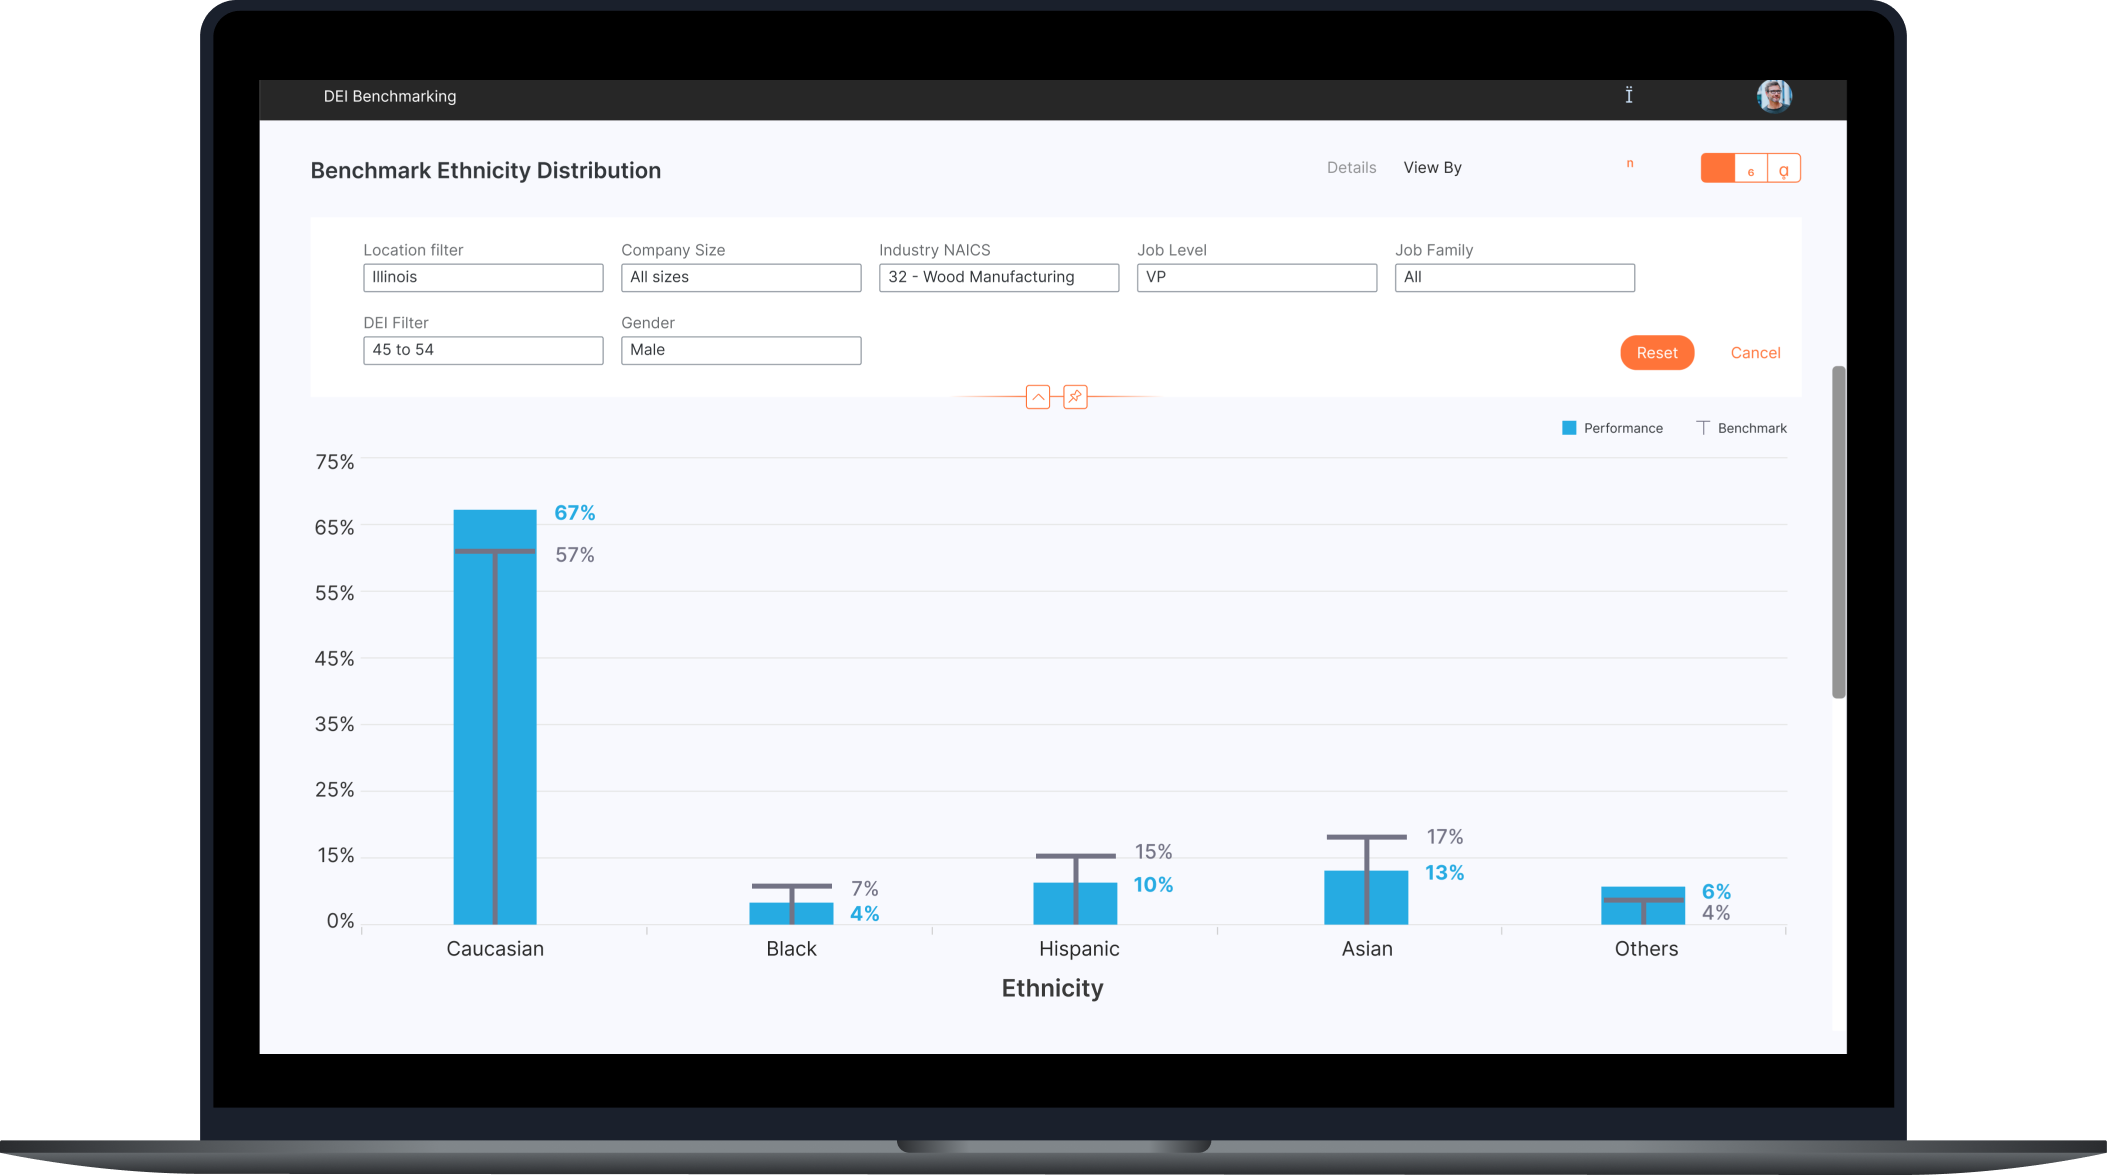Click the small orange icon beside View By
2107x1175 pixels.
click(x=1630, y=164)
